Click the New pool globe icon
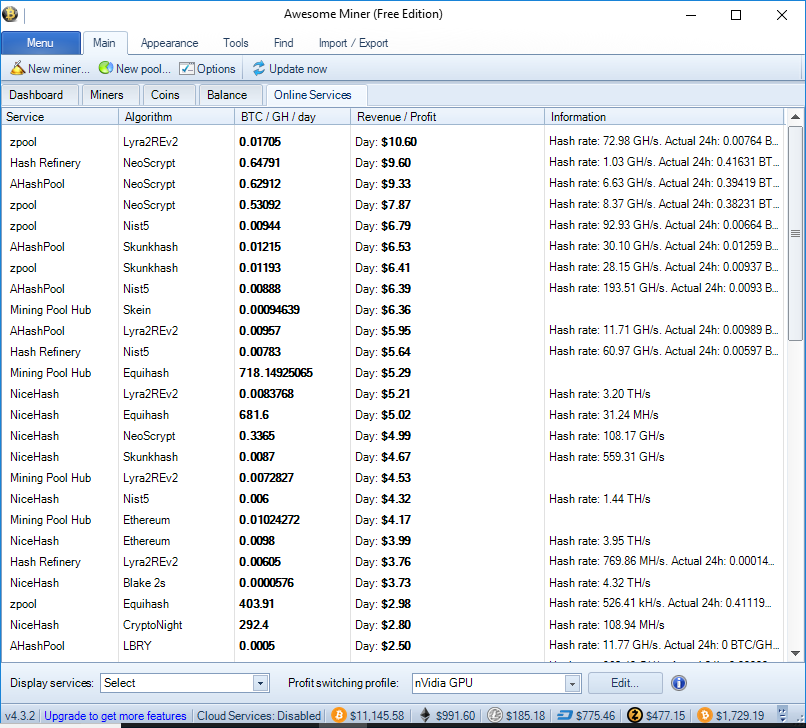The height and width of the screenshot is (728, 806). pyautogui.click(x=106, y=68)
